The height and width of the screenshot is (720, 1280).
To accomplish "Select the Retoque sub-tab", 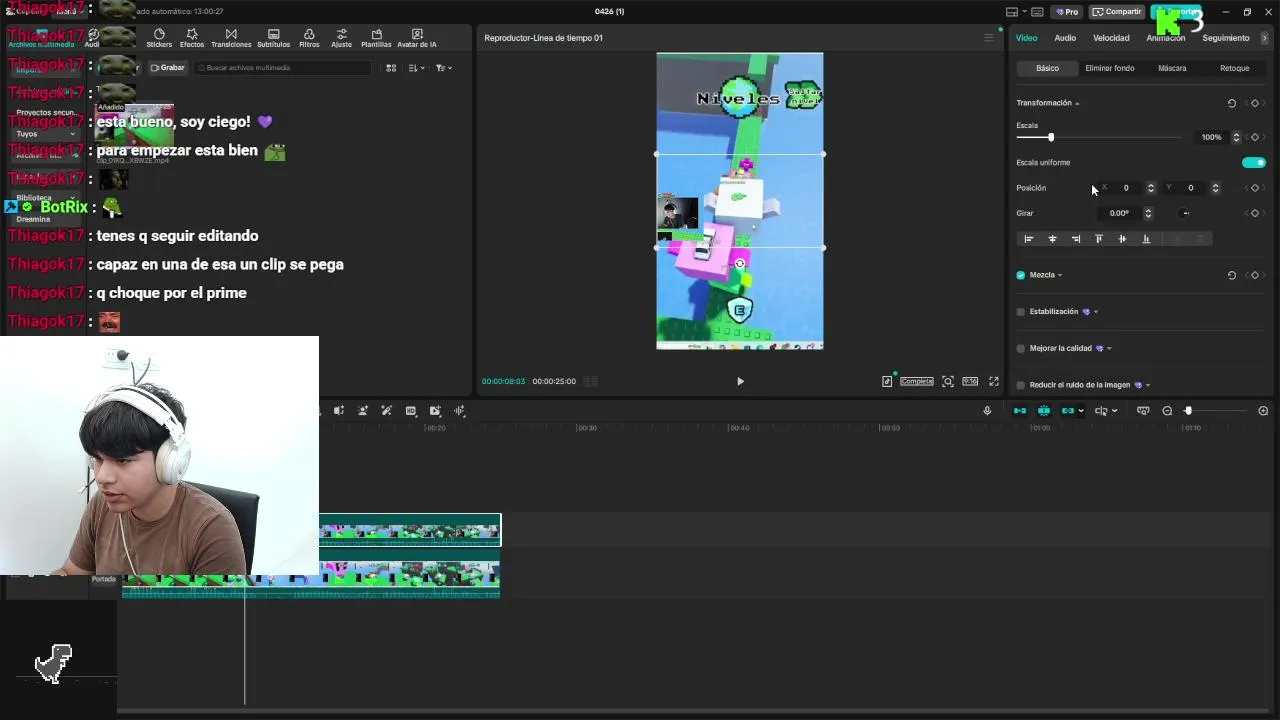I will (1234, 68).
